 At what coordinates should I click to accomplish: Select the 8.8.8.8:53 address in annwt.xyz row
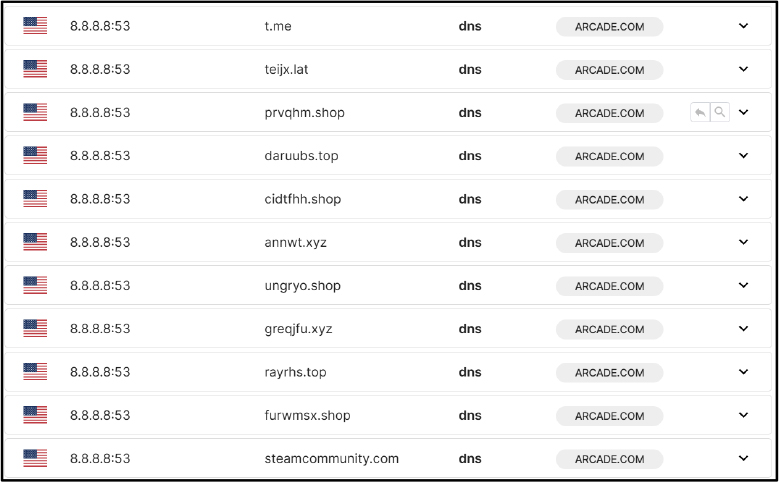point(100,242)
